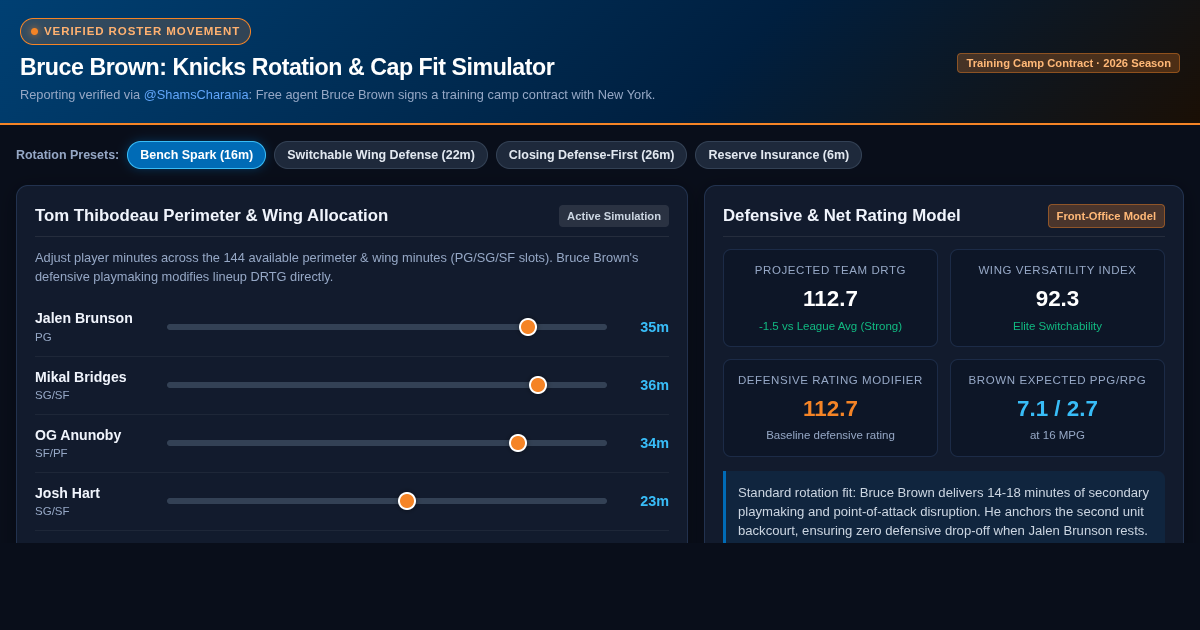The height and width of the screenshot is (630, 1200).
Task: Click the 92.3 wing versatility value
Action: pyautogui.click(x=1057, y=299)
